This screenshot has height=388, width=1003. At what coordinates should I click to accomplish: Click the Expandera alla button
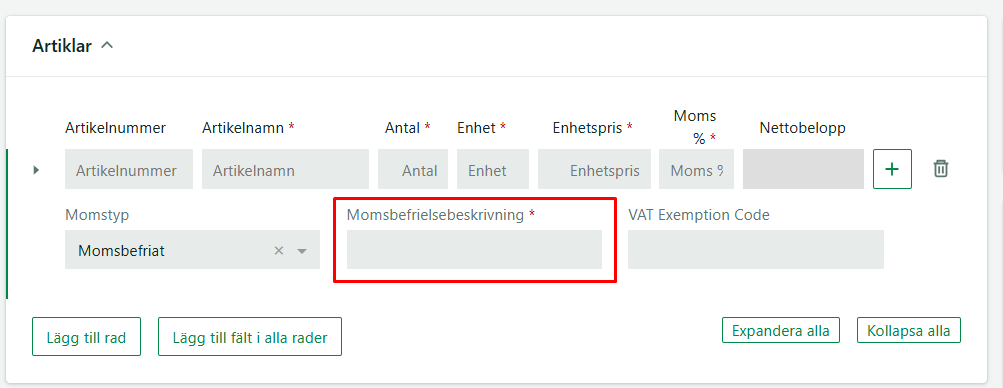coord(780,330)
